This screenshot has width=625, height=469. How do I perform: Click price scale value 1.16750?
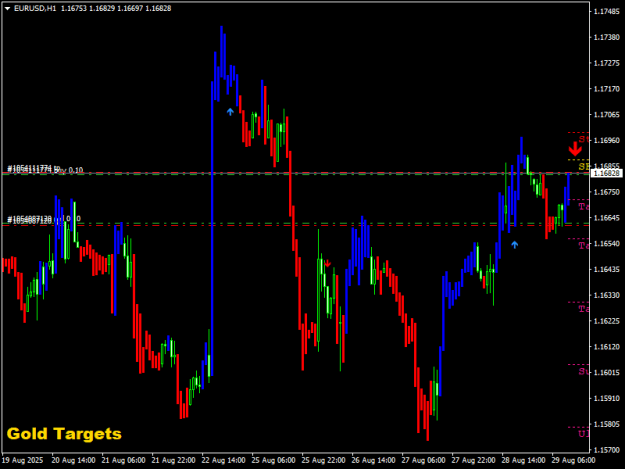point(607,192)
